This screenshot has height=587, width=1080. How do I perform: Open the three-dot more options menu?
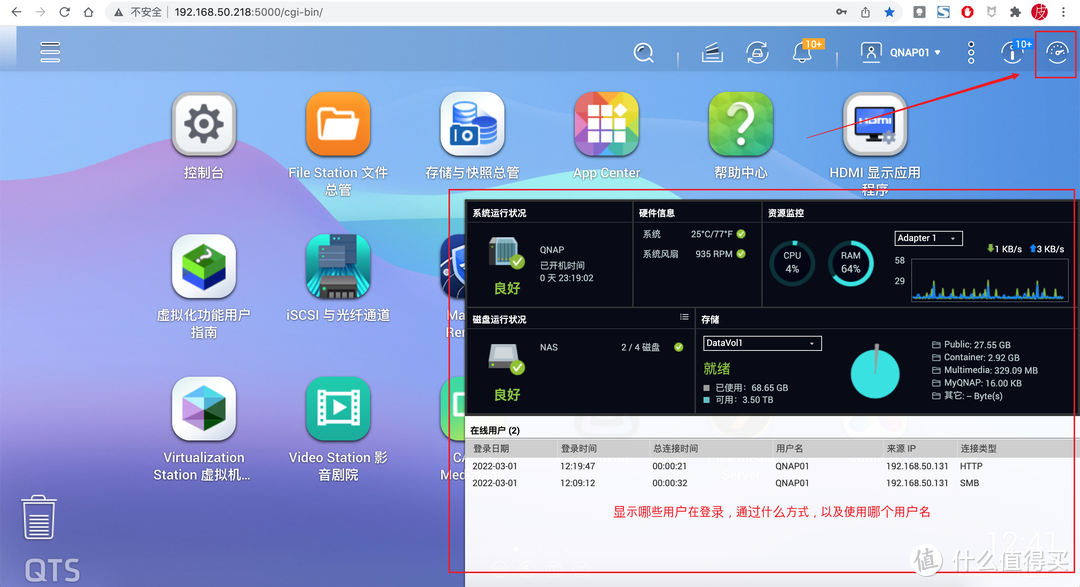pyautogui.click(x=970, y=52)
